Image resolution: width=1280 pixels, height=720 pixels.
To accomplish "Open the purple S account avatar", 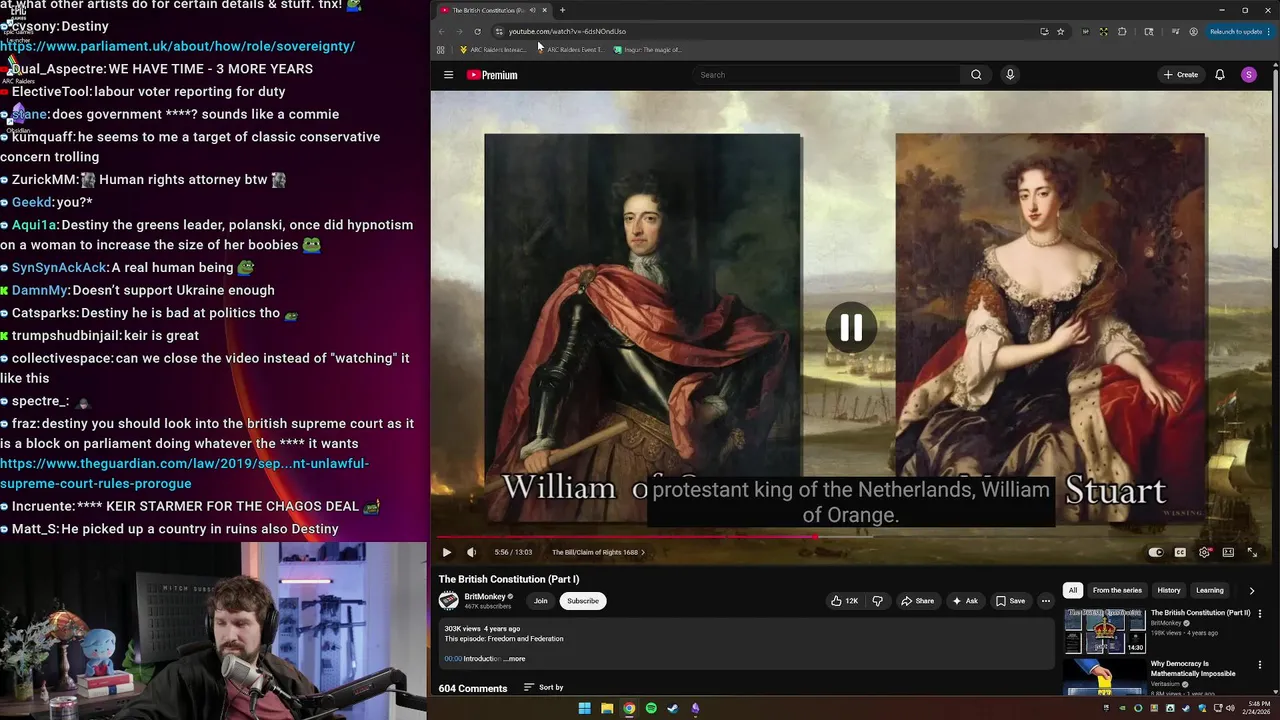I will (1248, 75).
